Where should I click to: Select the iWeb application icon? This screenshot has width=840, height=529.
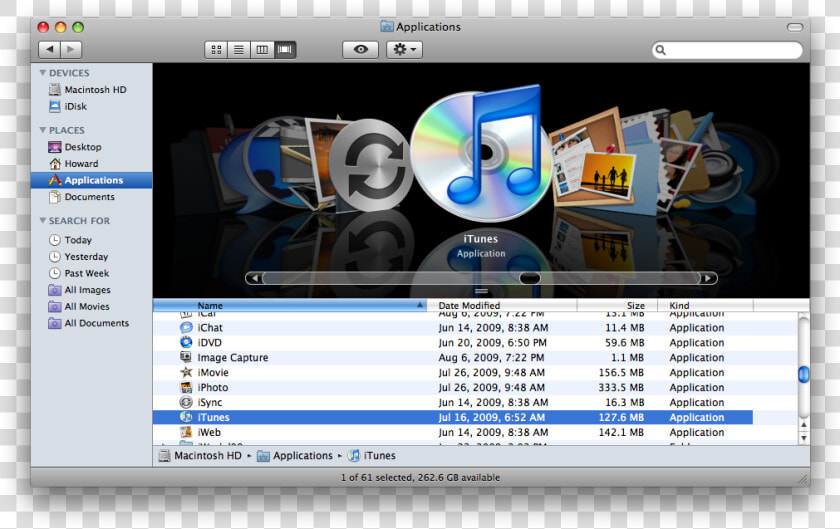point(186,432)
